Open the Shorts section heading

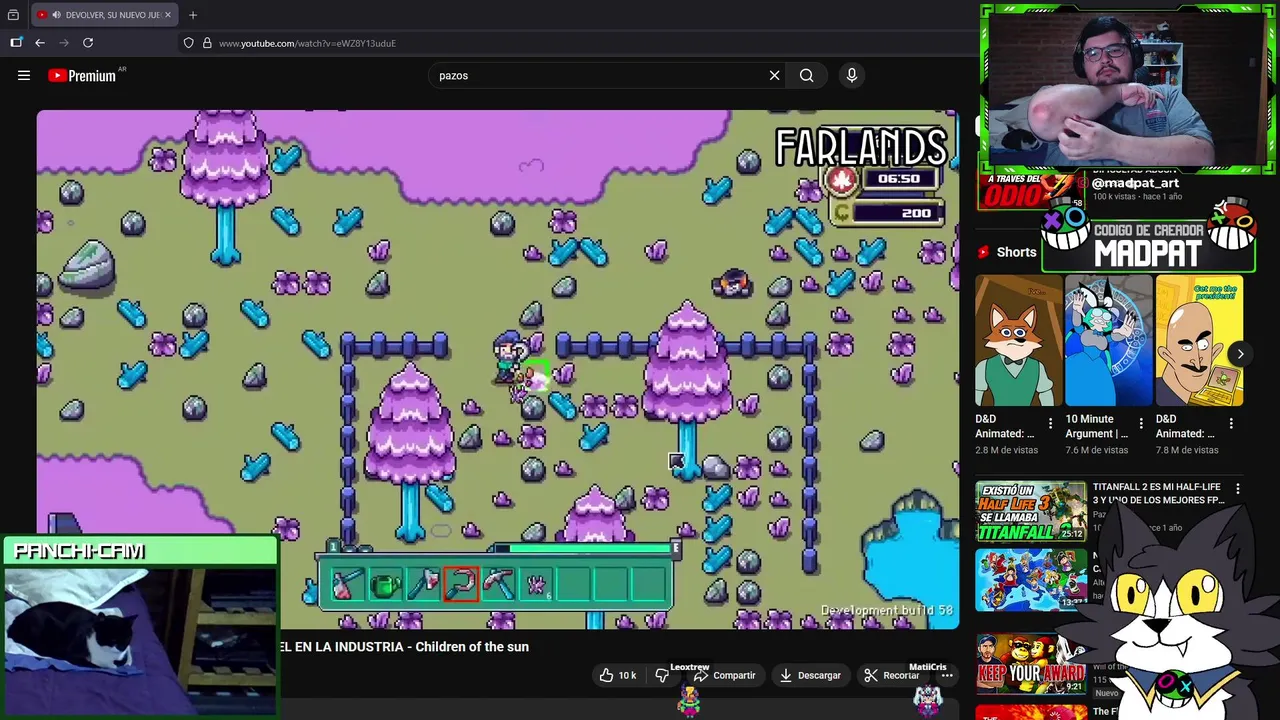(1016, 252)
